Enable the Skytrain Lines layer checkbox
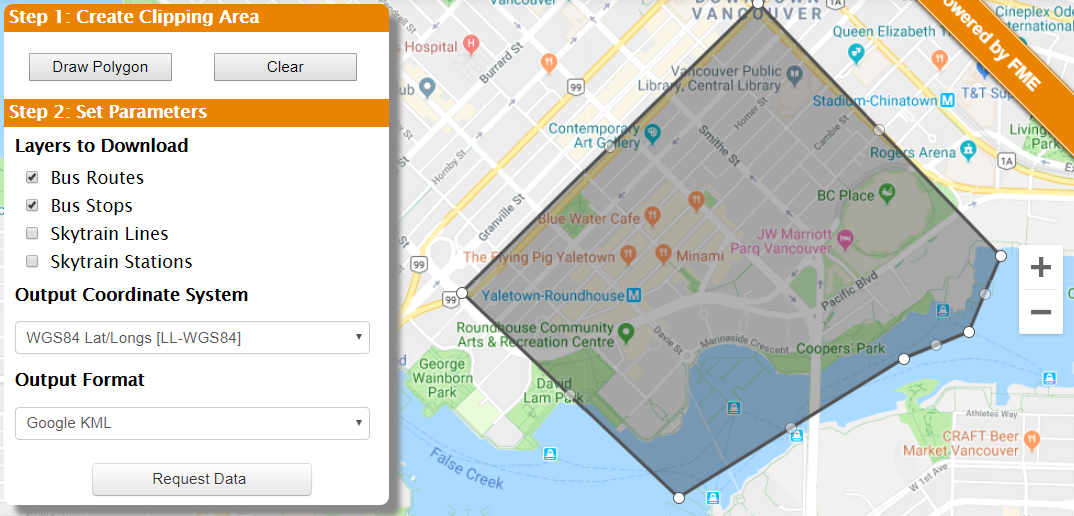Image resolution: width=1074 pixels, height=516 pixels. pyautogui.click(x=32, y=234)
